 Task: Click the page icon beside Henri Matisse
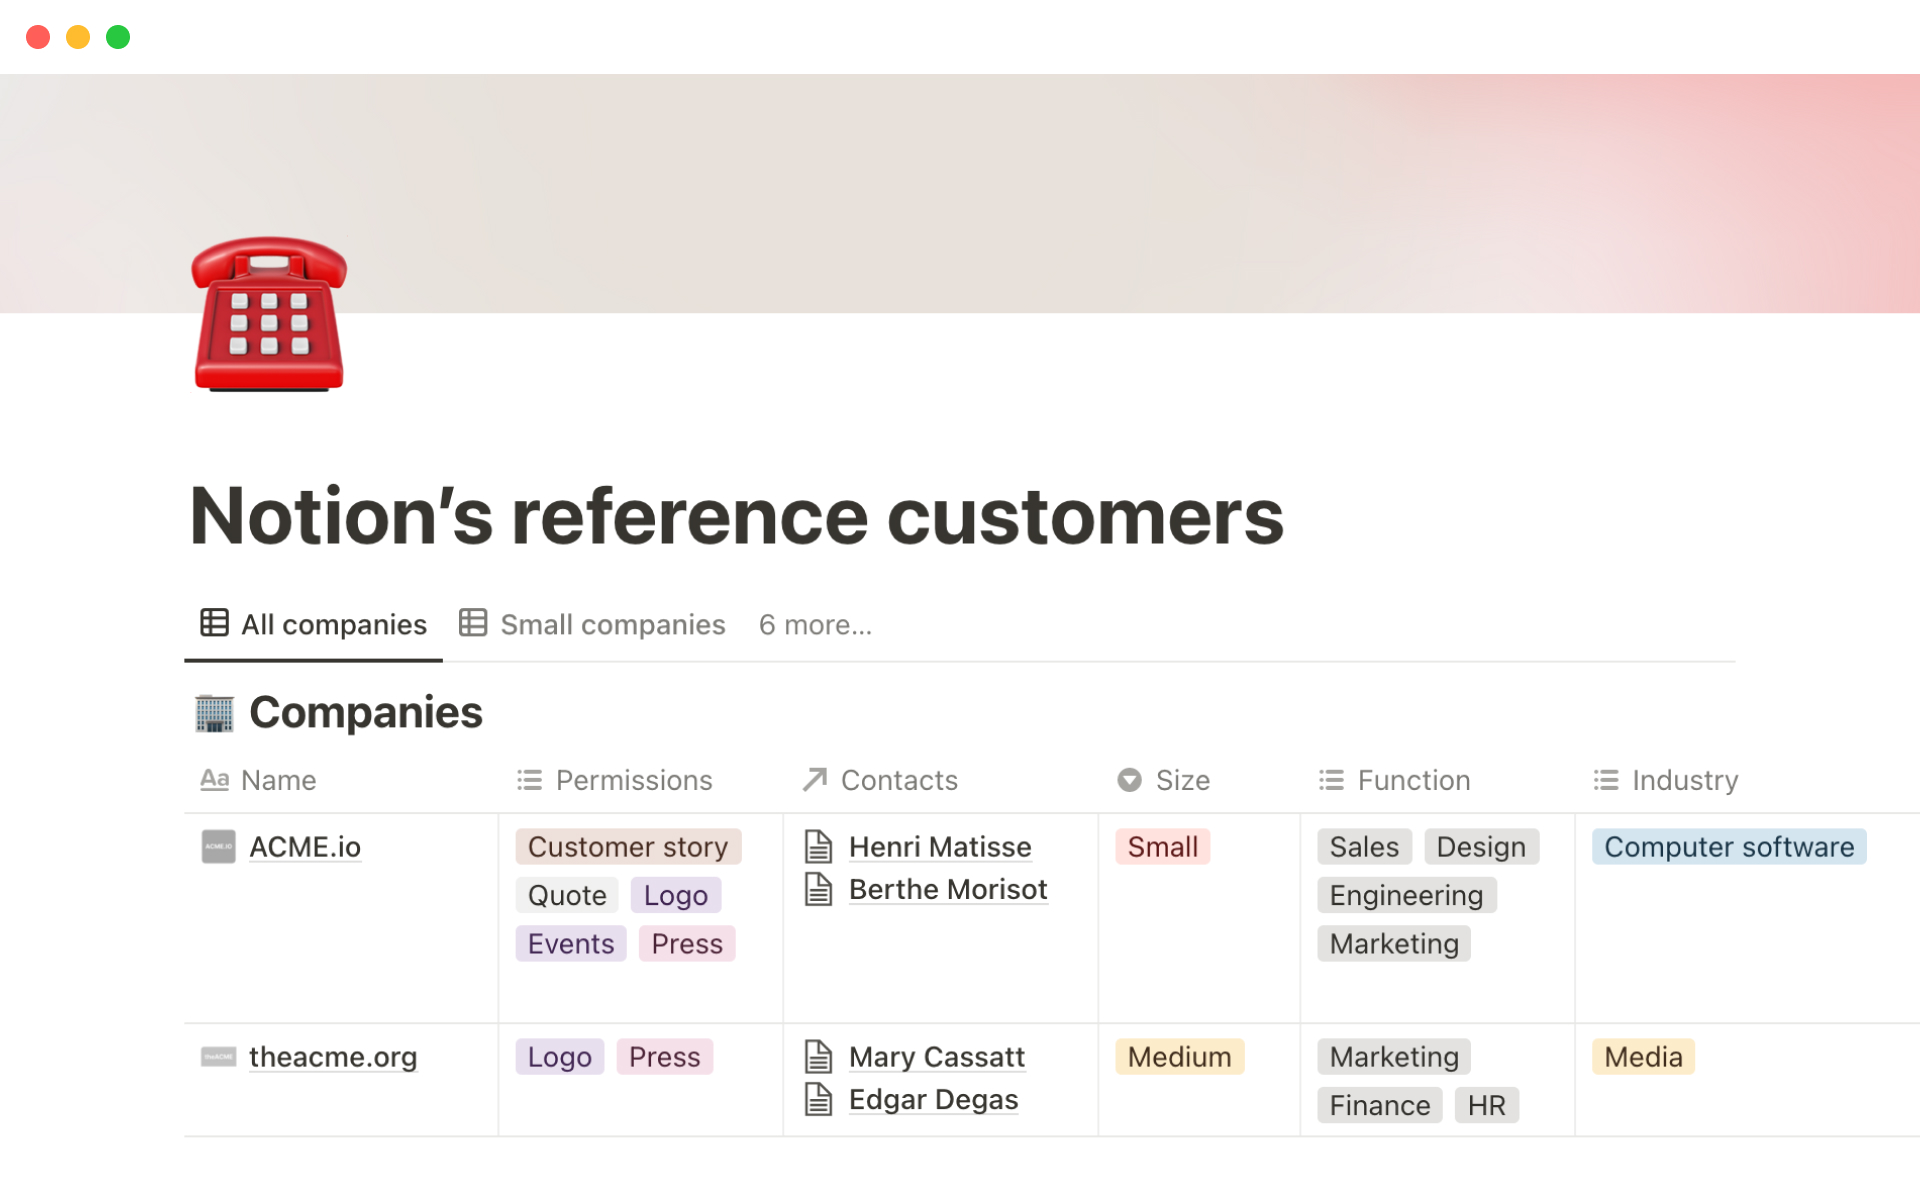point(820,846)
